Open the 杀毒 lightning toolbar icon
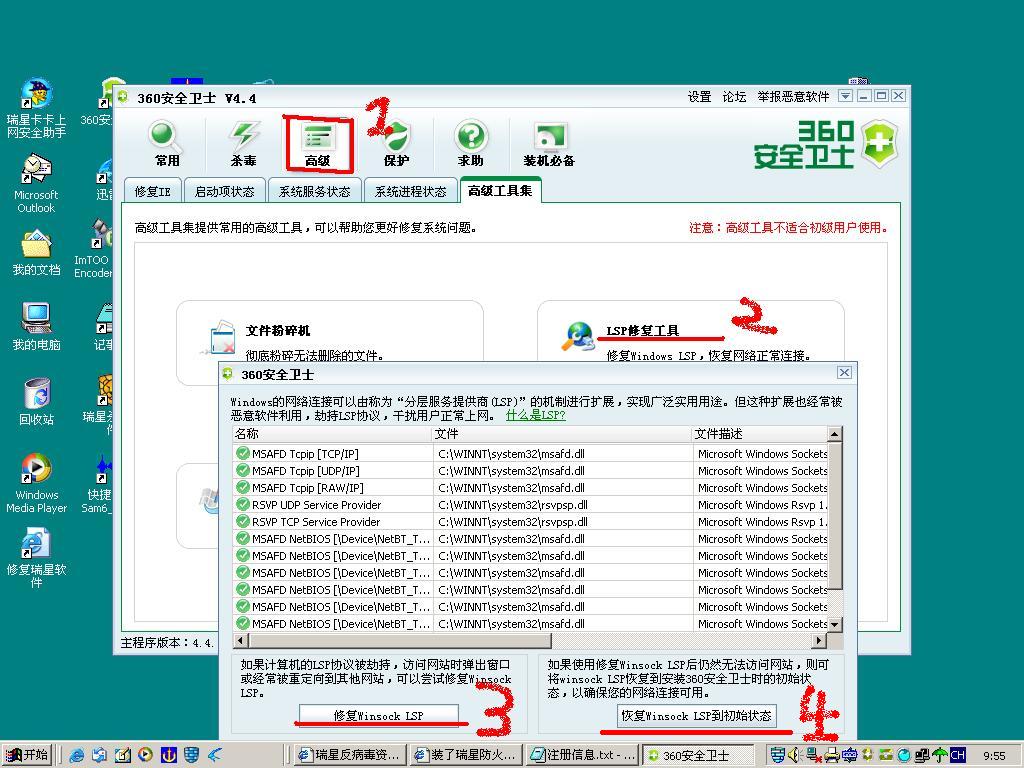The height and width of the screenshot is (768, 1024). [x=244, y=144]
